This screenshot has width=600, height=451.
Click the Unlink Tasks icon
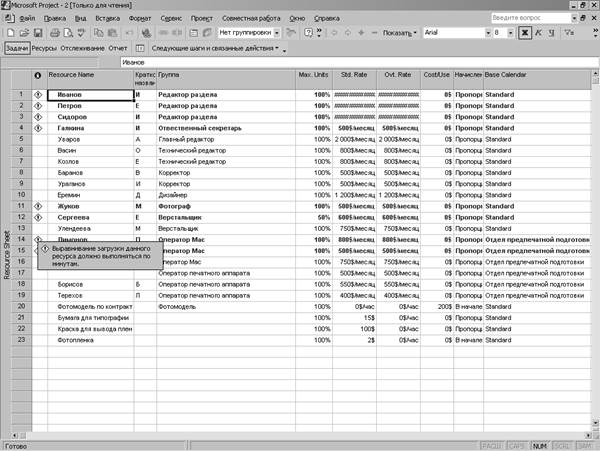[x=177, y=33]
